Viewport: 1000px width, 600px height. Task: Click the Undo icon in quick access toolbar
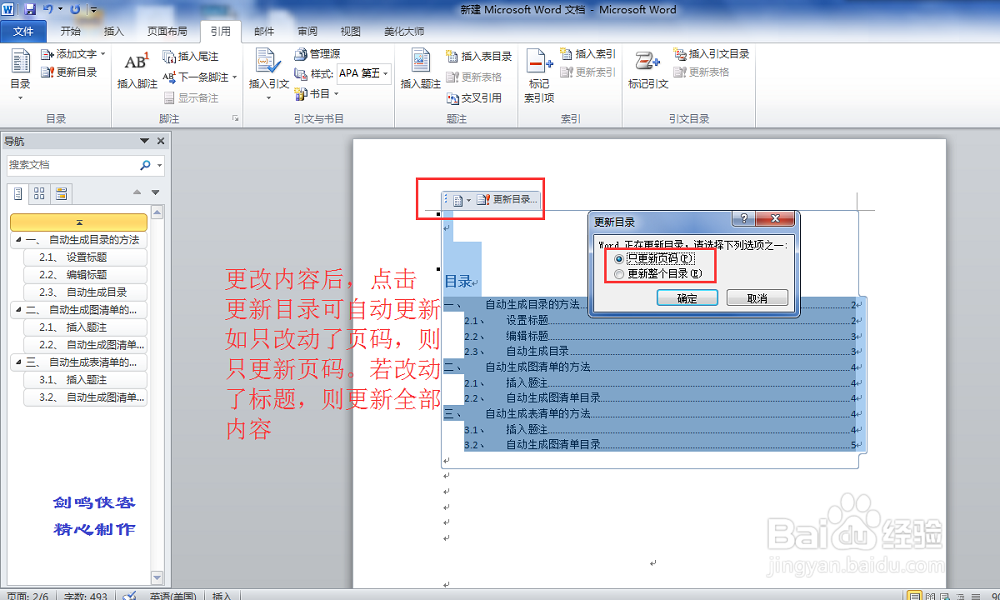point(48,9)
